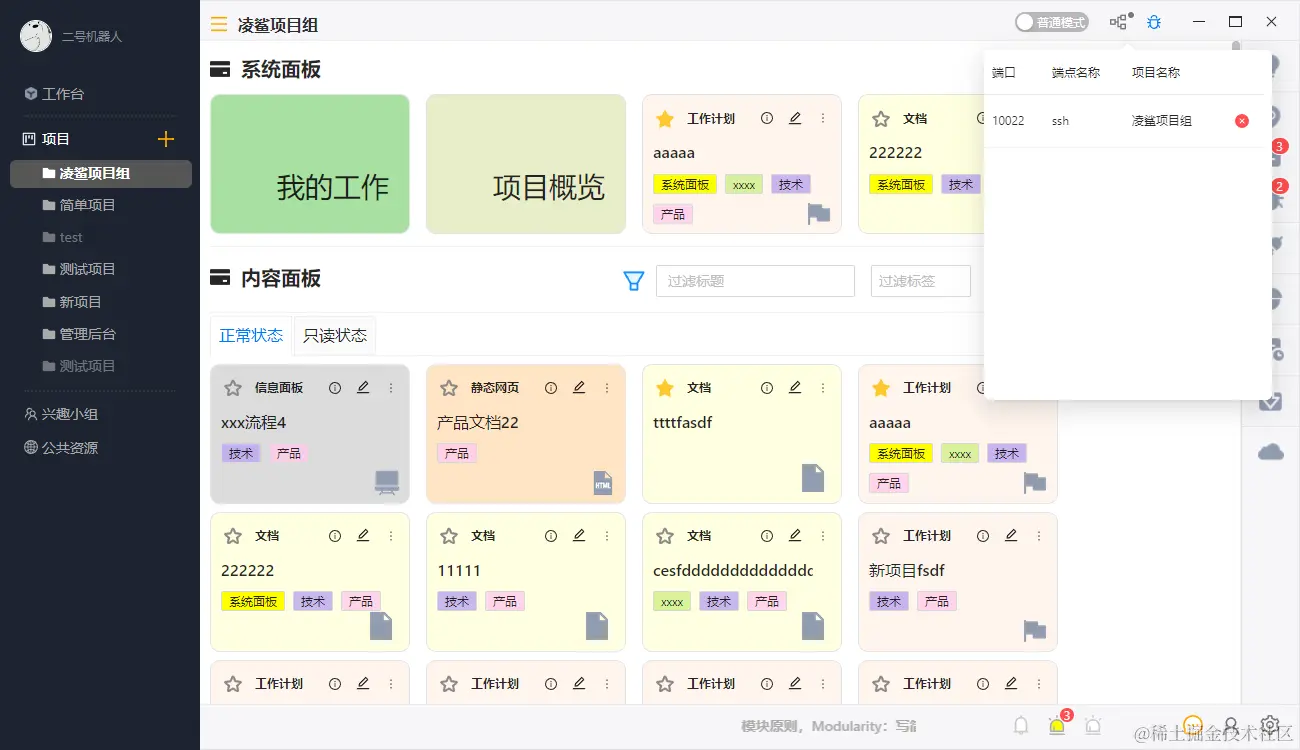Image resolution: width=1300 pixels, height=750 pixels.
Task: Star the 新项目fsdf 工作计划 card
Action: (881, 536)
